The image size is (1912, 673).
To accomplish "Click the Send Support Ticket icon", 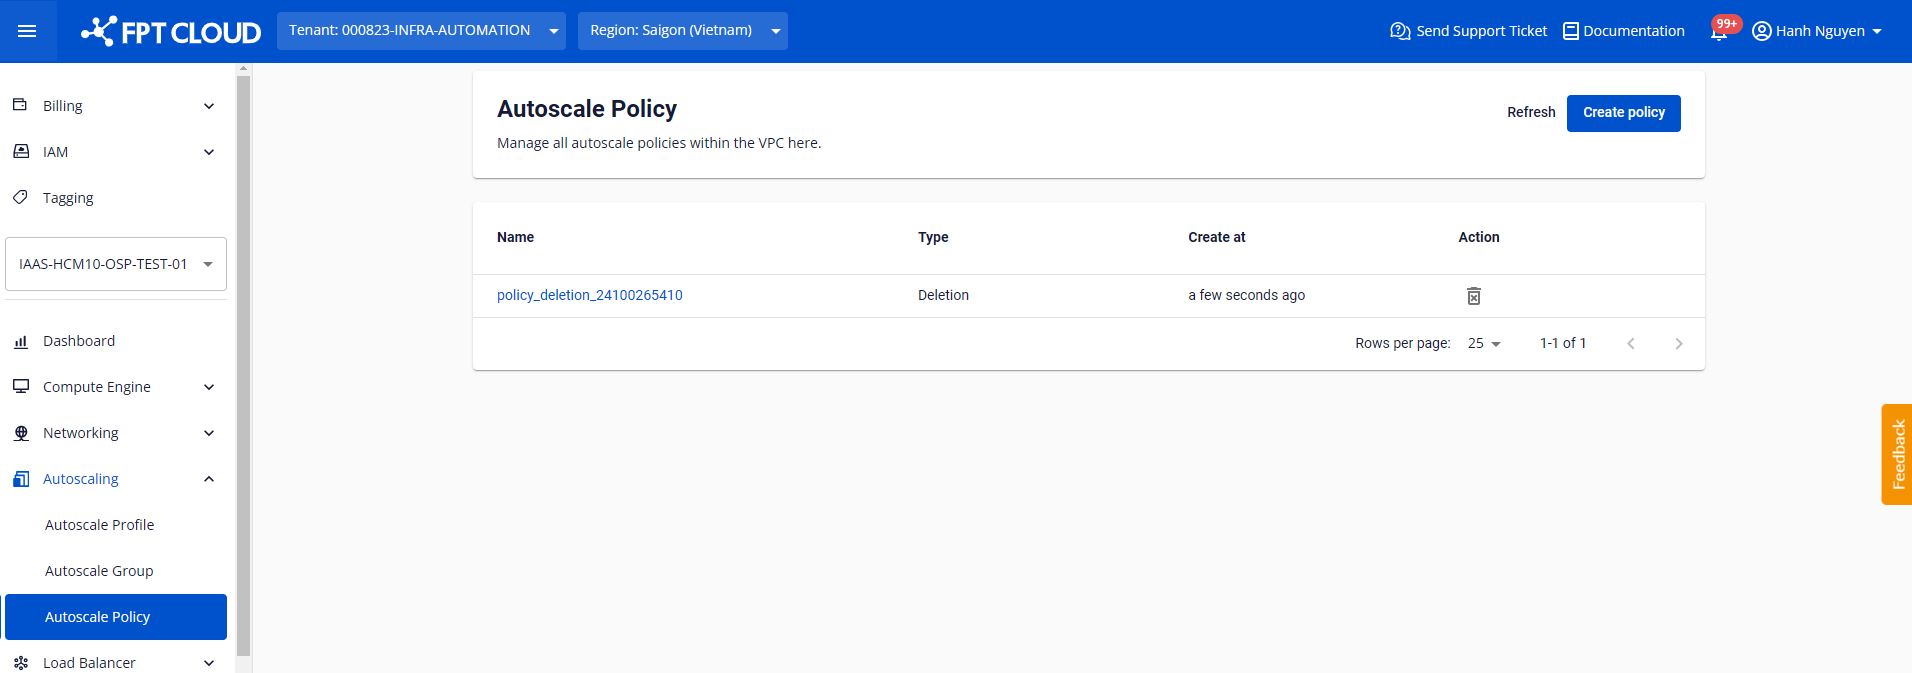I will (x=1400, y=31).
